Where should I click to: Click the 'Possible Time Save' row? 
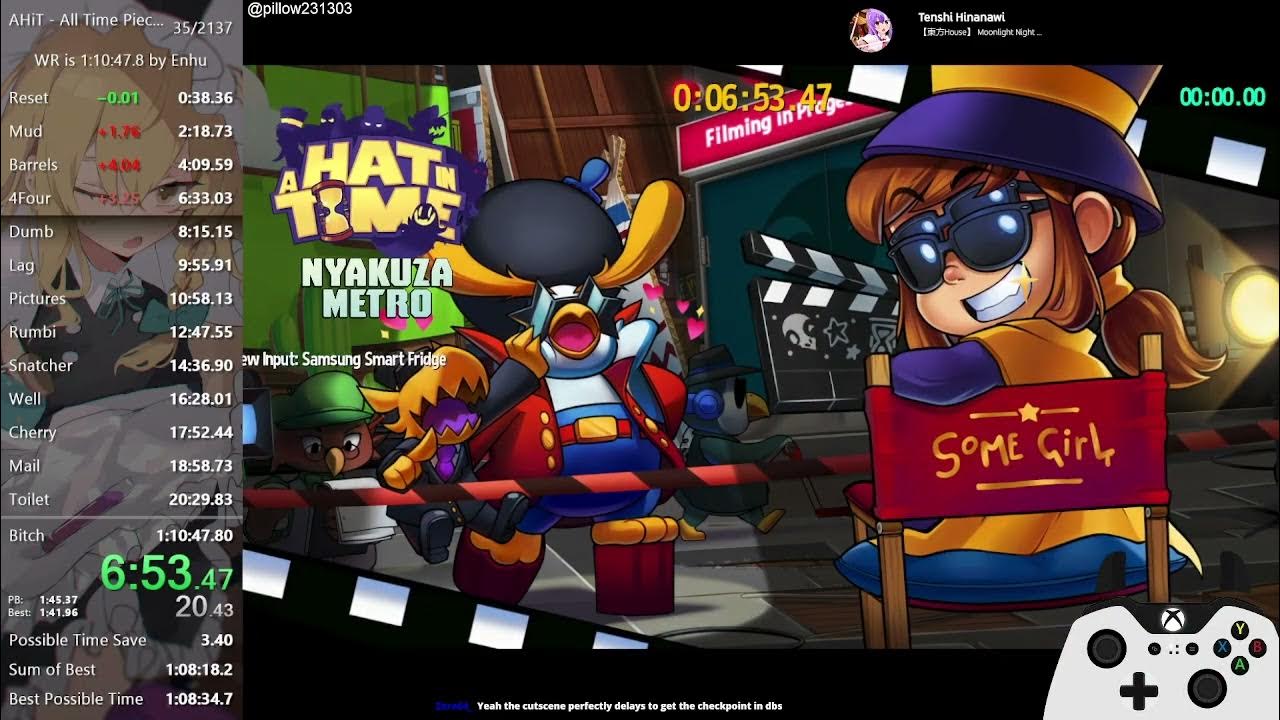(x=121, y=640)
